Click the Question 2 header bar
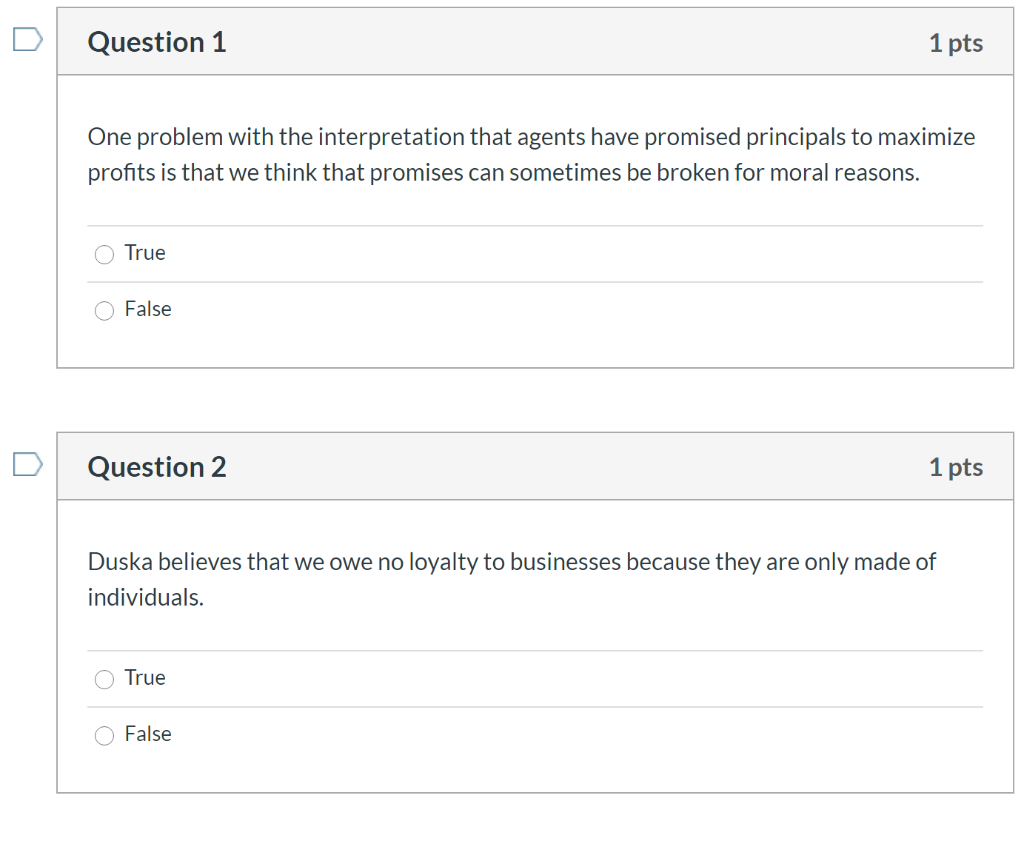Viewport: 1024px width, 841px height. [x=536, y=466]
